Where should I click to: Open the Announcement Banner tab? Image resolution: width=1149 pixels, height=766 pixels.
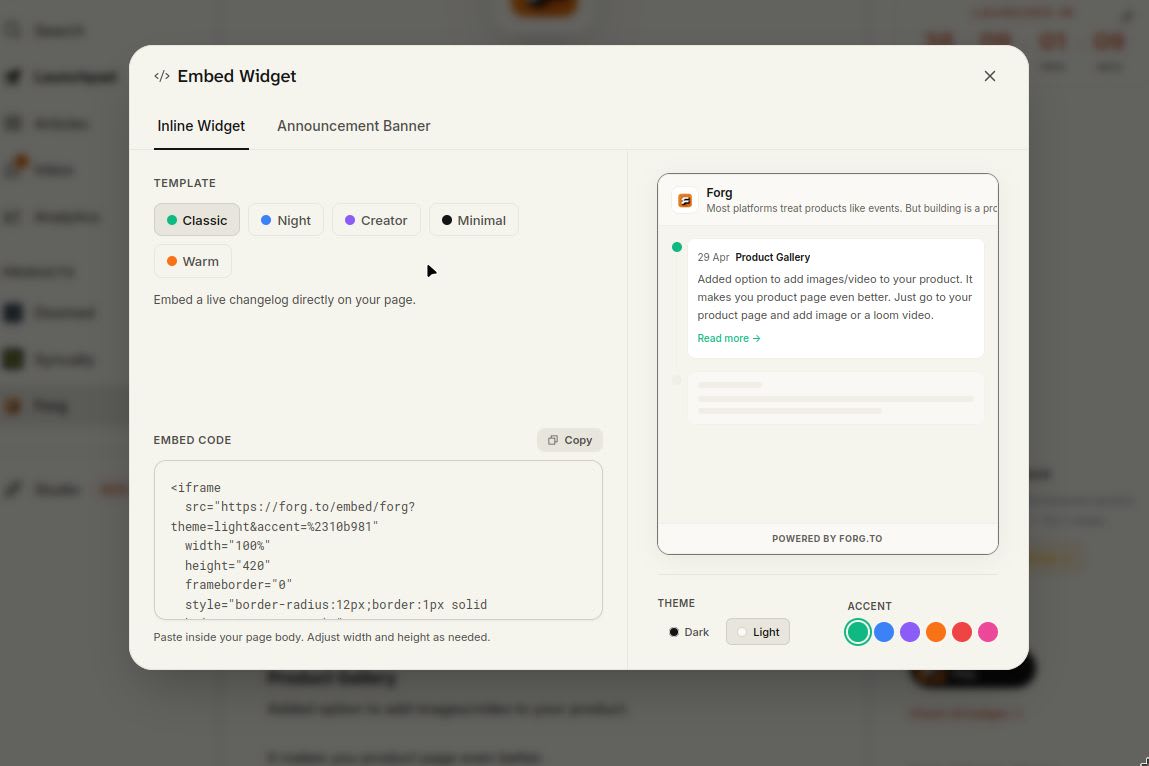(x=353, y=126)
